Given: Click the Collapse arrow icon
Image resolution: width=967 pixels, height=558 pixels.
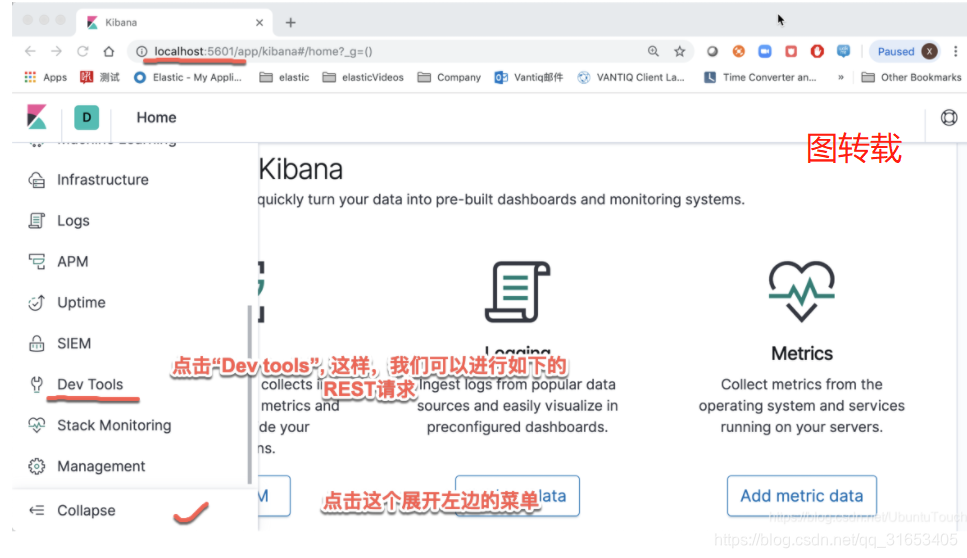Looking at the screenshot, I should (x=36, y=511).
